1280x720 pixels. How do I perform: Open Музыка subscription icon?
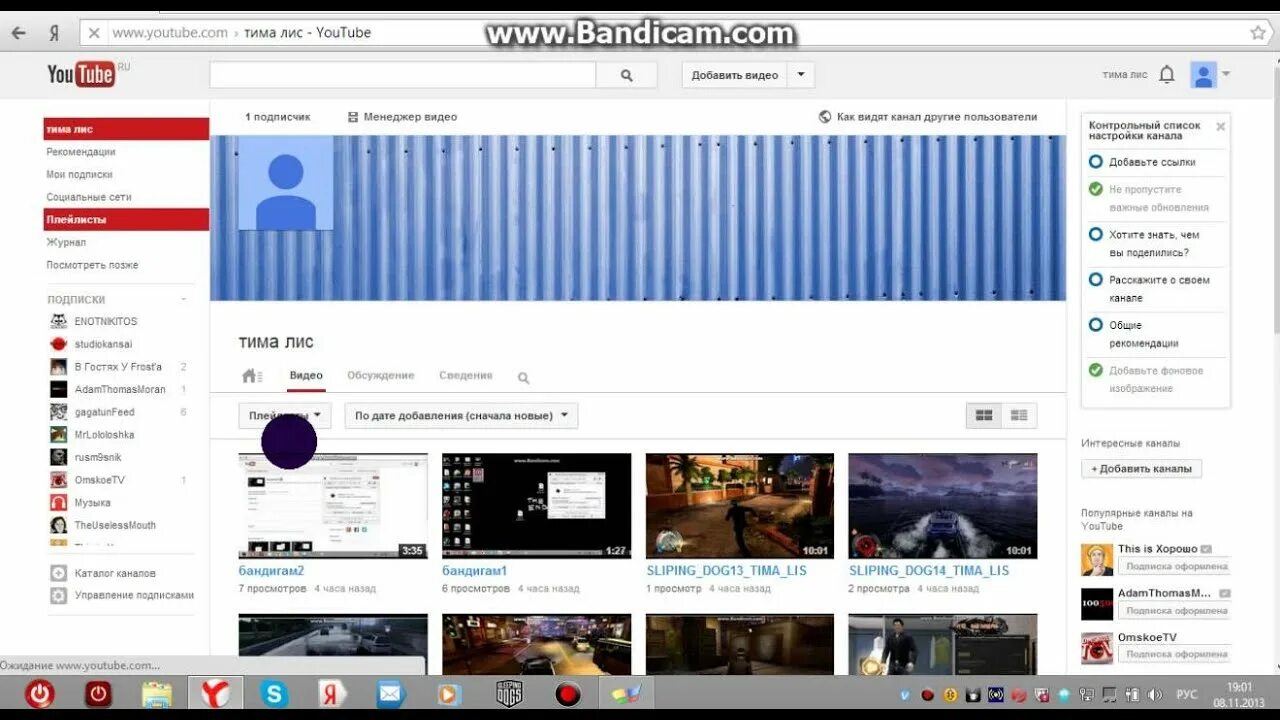58,503
